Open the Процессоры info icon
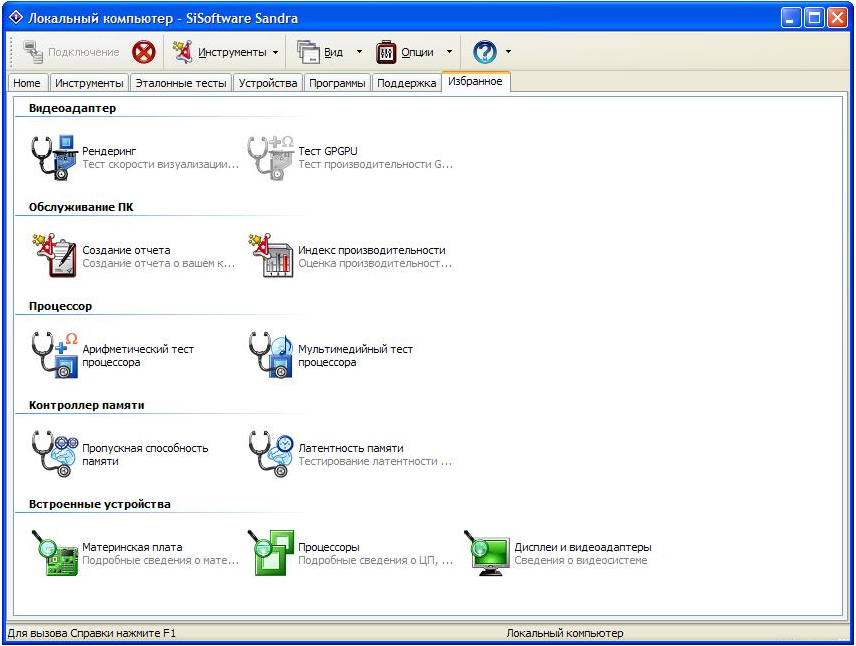Screen dimensions: 856x646 (270, 553)
